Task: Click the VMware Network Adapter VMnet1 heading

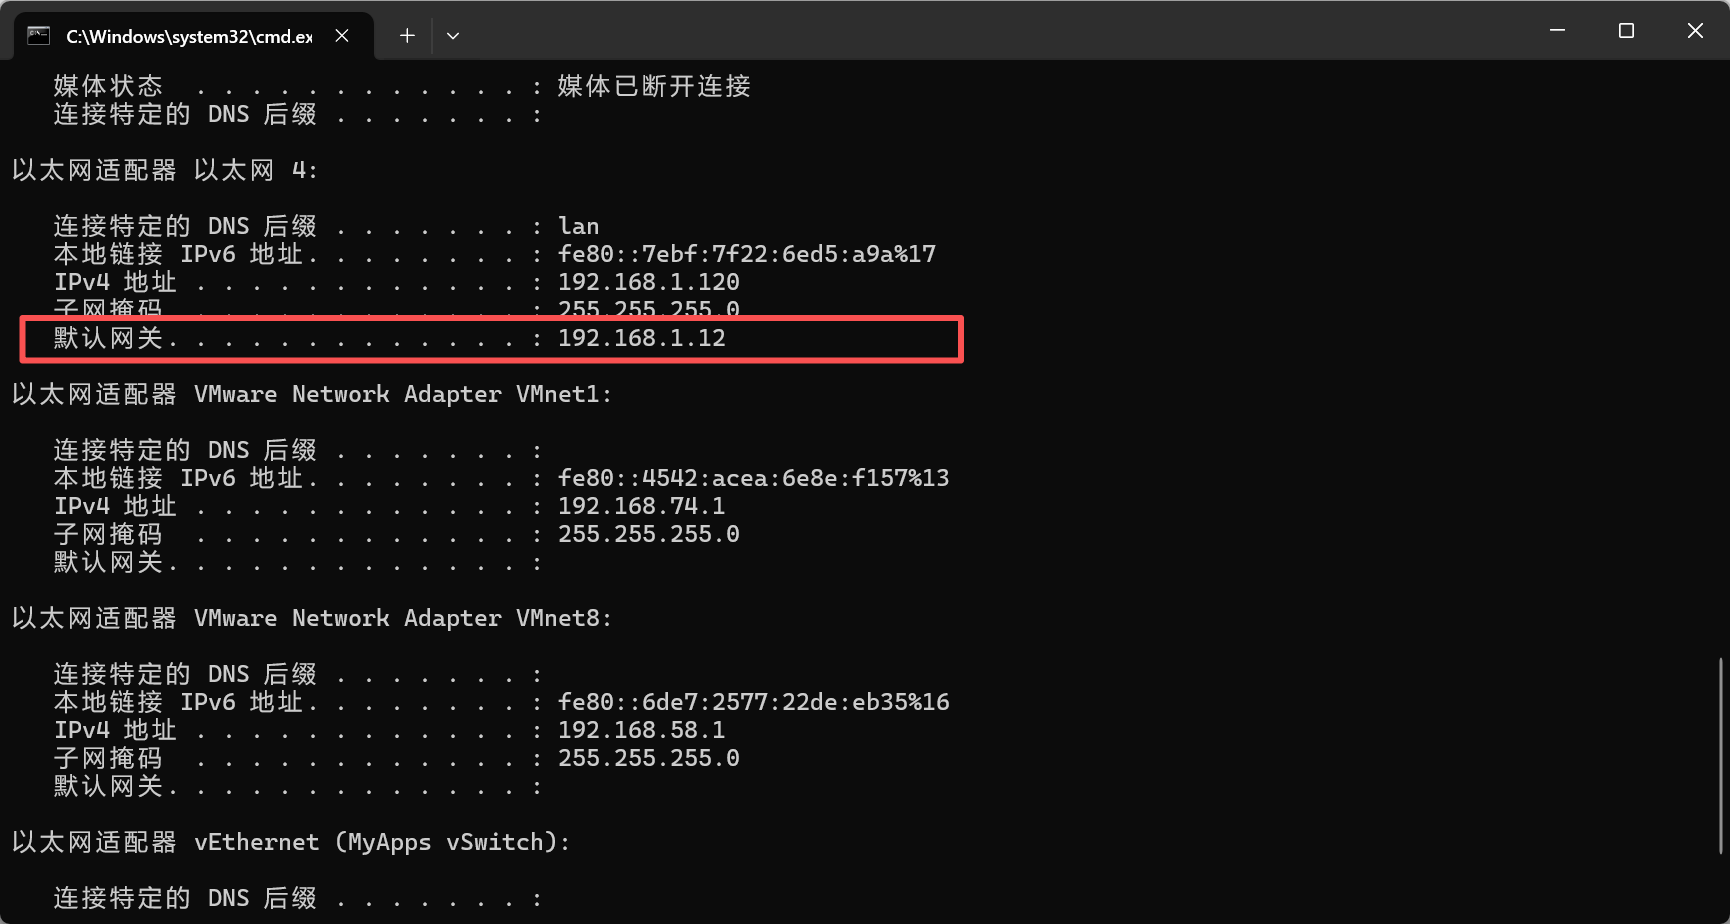Action: point(403,394)
